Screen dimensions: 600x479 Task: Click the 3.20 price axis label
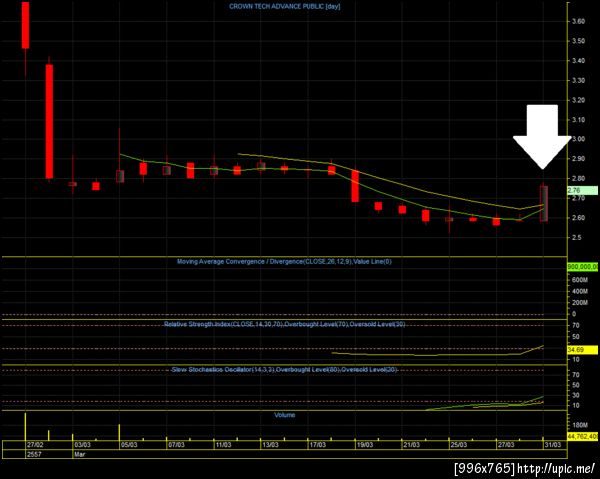click(578, 100)
